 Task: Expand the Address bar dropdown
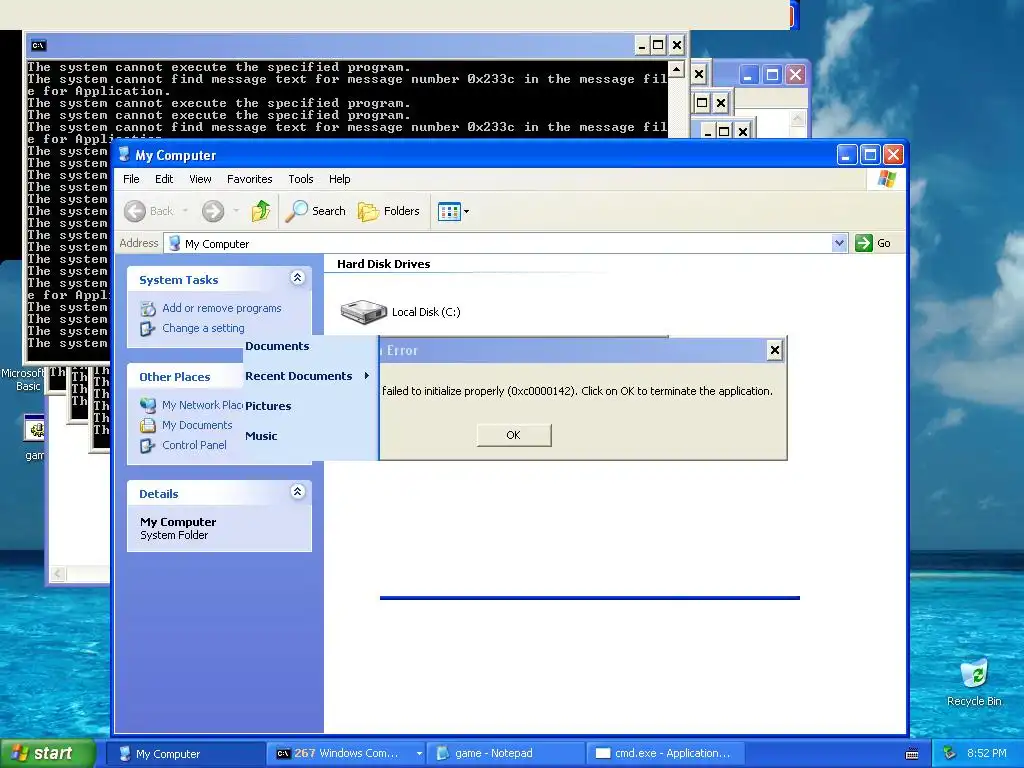click(x=839, y=244)
